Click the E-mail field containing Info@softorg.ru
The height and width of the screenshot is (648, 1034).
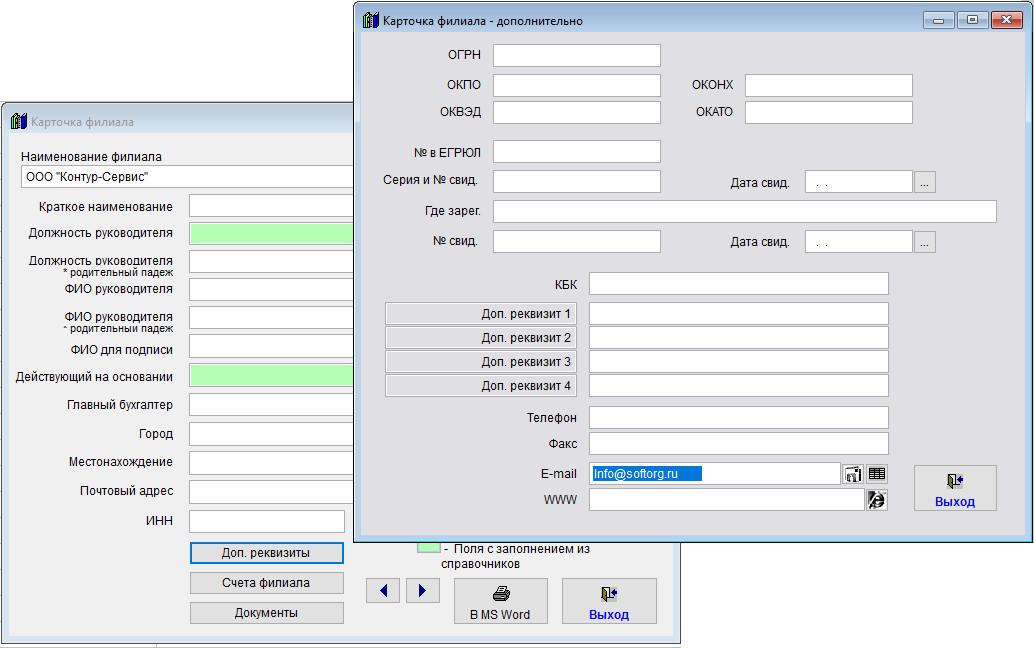(x=715, y=474)
